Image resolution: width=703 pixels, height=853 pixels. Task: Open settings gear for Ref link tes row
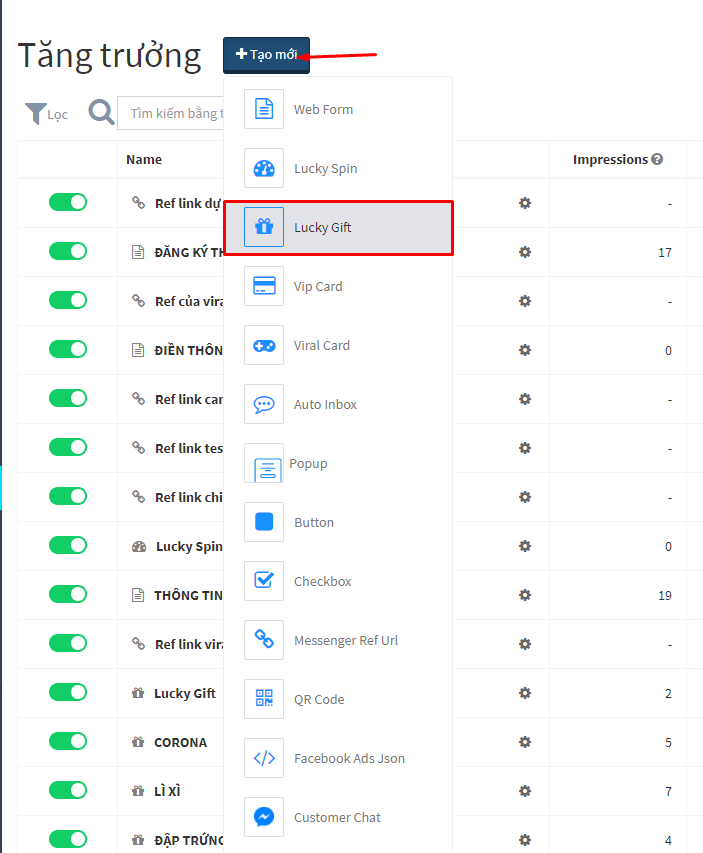[525, 448]
